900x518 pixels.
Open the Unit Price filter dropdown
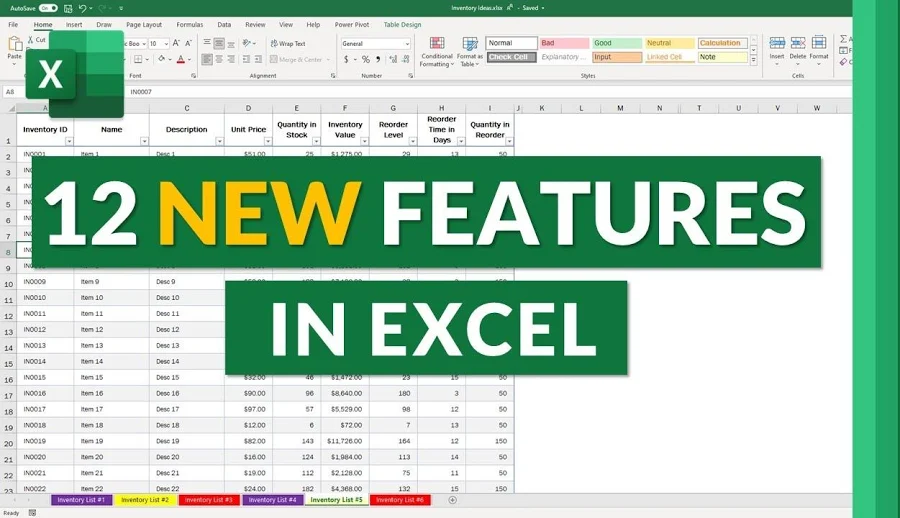267,141
